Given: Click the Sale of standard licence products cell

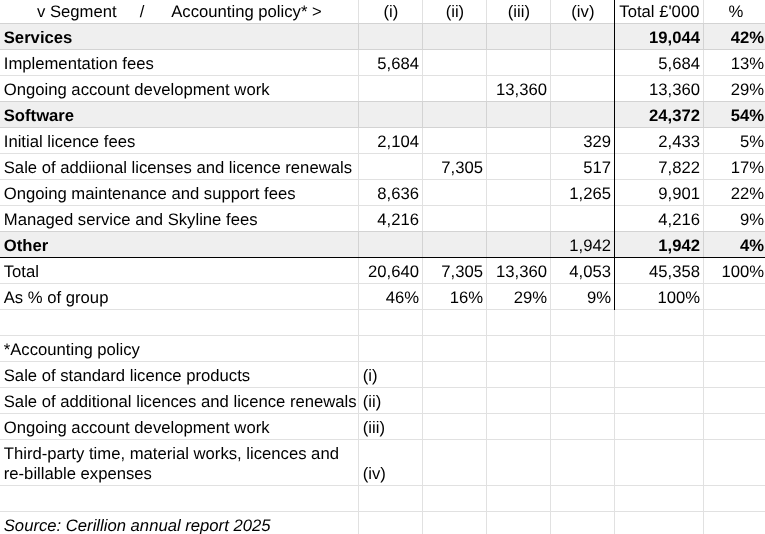Looking at the screenshot, I should [127, 375].
